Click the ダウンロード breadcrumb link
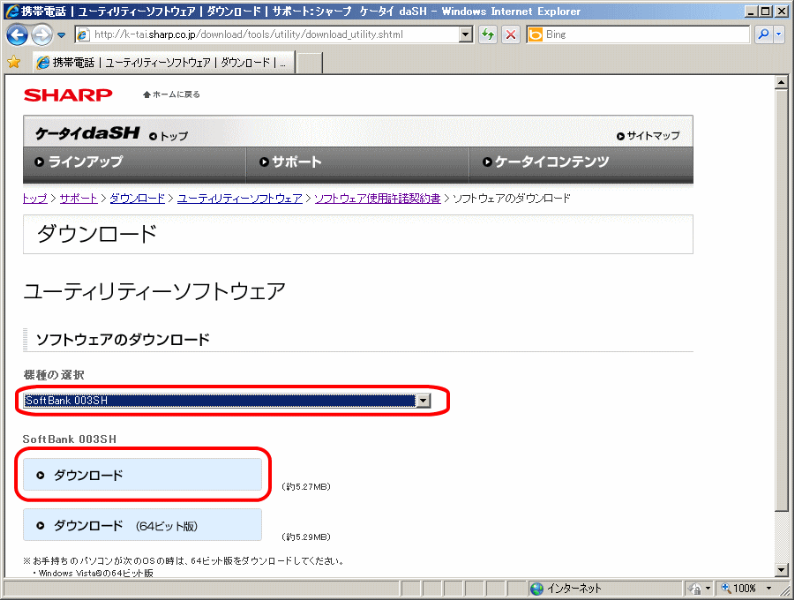794x600 pixels. (137, 198)
